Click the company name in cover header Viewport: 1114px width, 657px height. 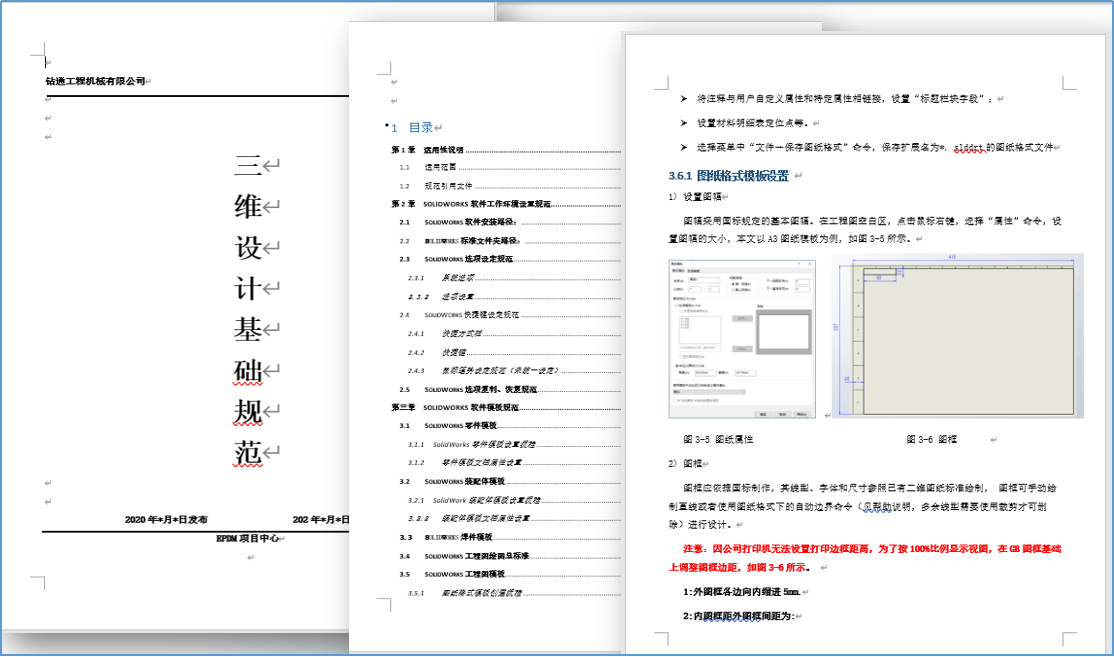[96, 81]
